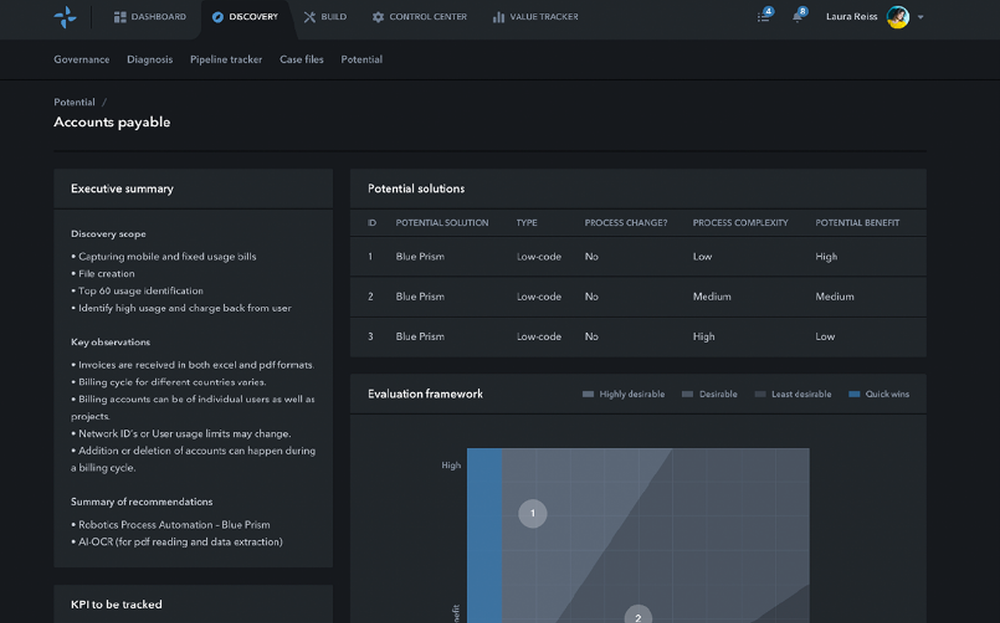Go to the Build tab
This screenshot has width=1000, height=623.
325,17
